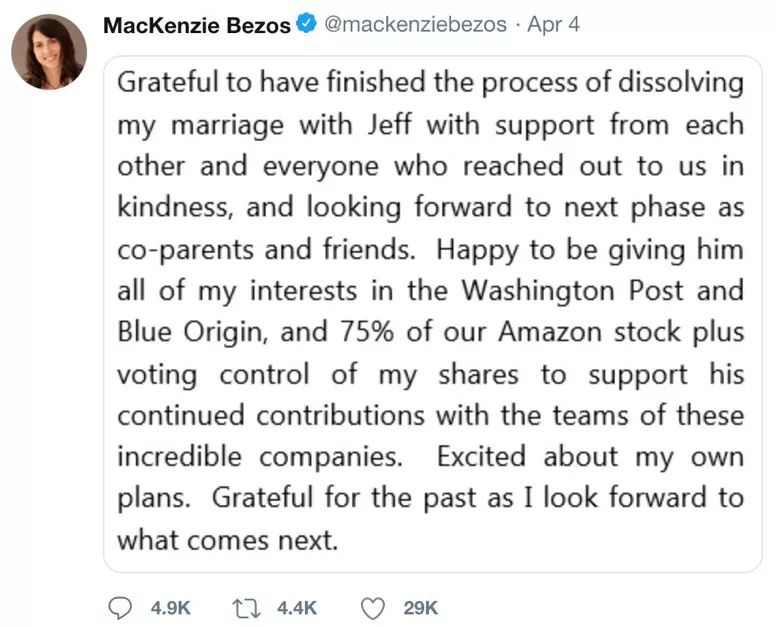Open MacKenzie Bezos profile photo

point(48,52)
